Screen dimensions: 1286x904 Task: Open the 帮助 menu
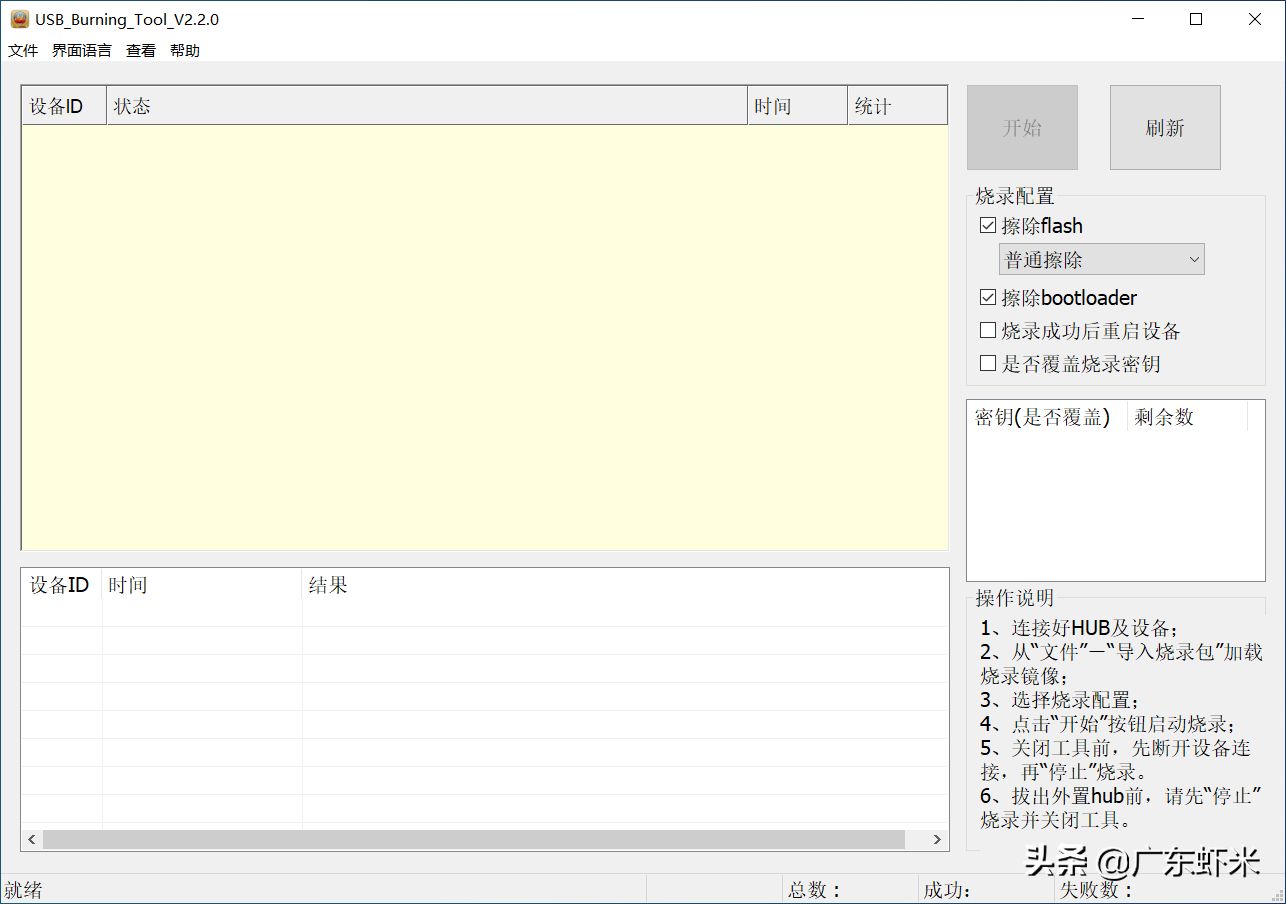coord(185,50)
